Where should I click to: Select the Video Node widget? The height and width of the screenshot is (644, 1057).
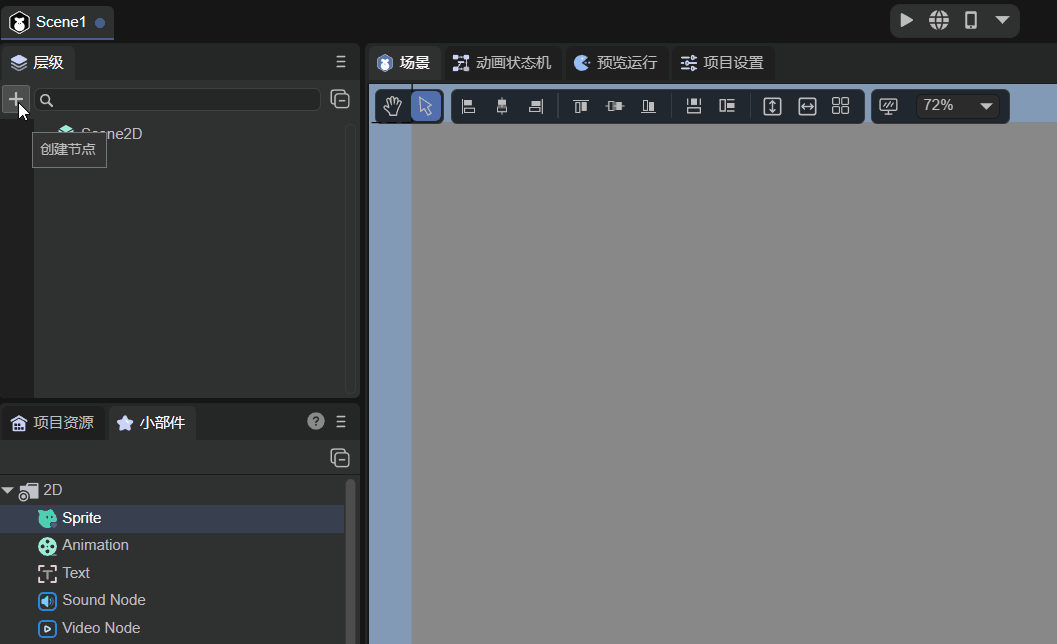pyautogui.click(x=100, y=628)
